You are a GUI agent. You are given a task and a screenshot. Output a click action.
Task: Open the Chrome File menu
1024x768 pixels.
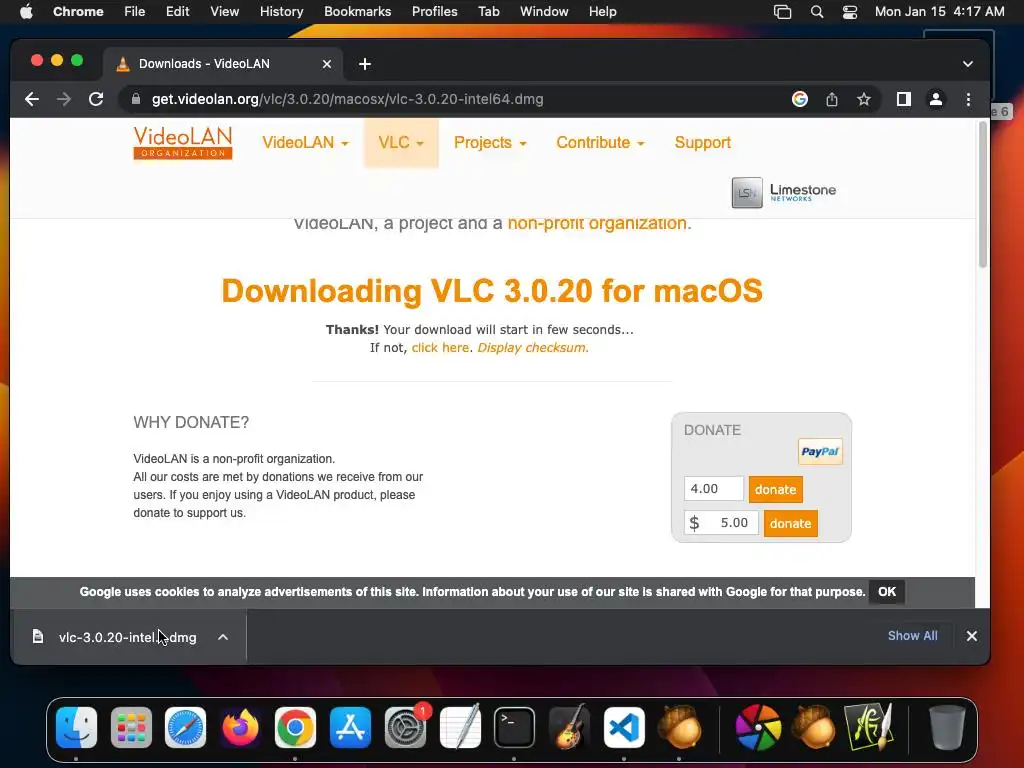(135, 12)
